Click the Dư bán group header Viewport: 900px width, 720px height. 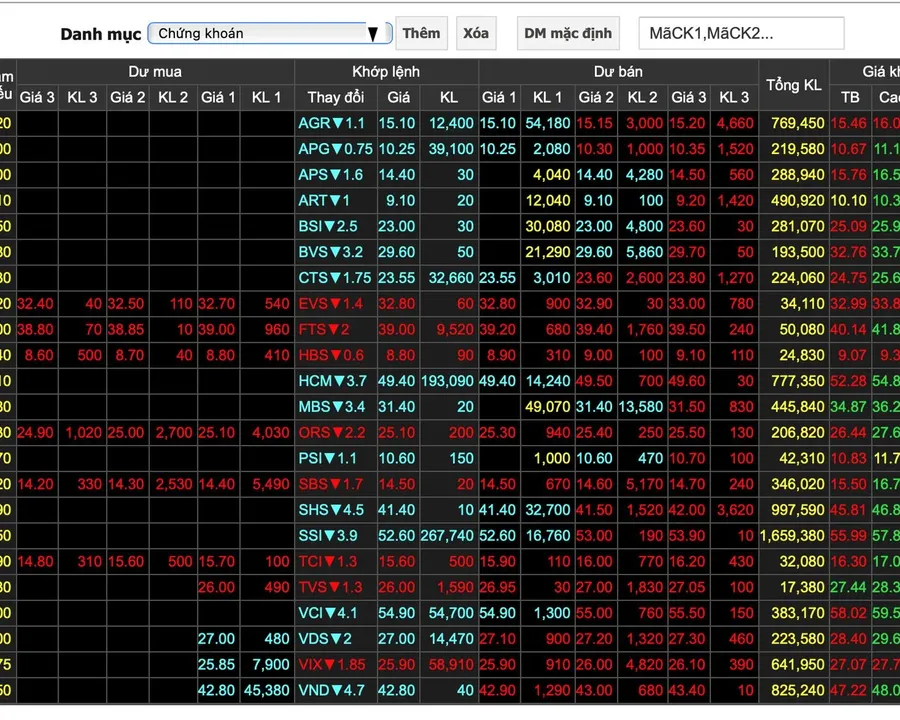click(x=618, y=72)
